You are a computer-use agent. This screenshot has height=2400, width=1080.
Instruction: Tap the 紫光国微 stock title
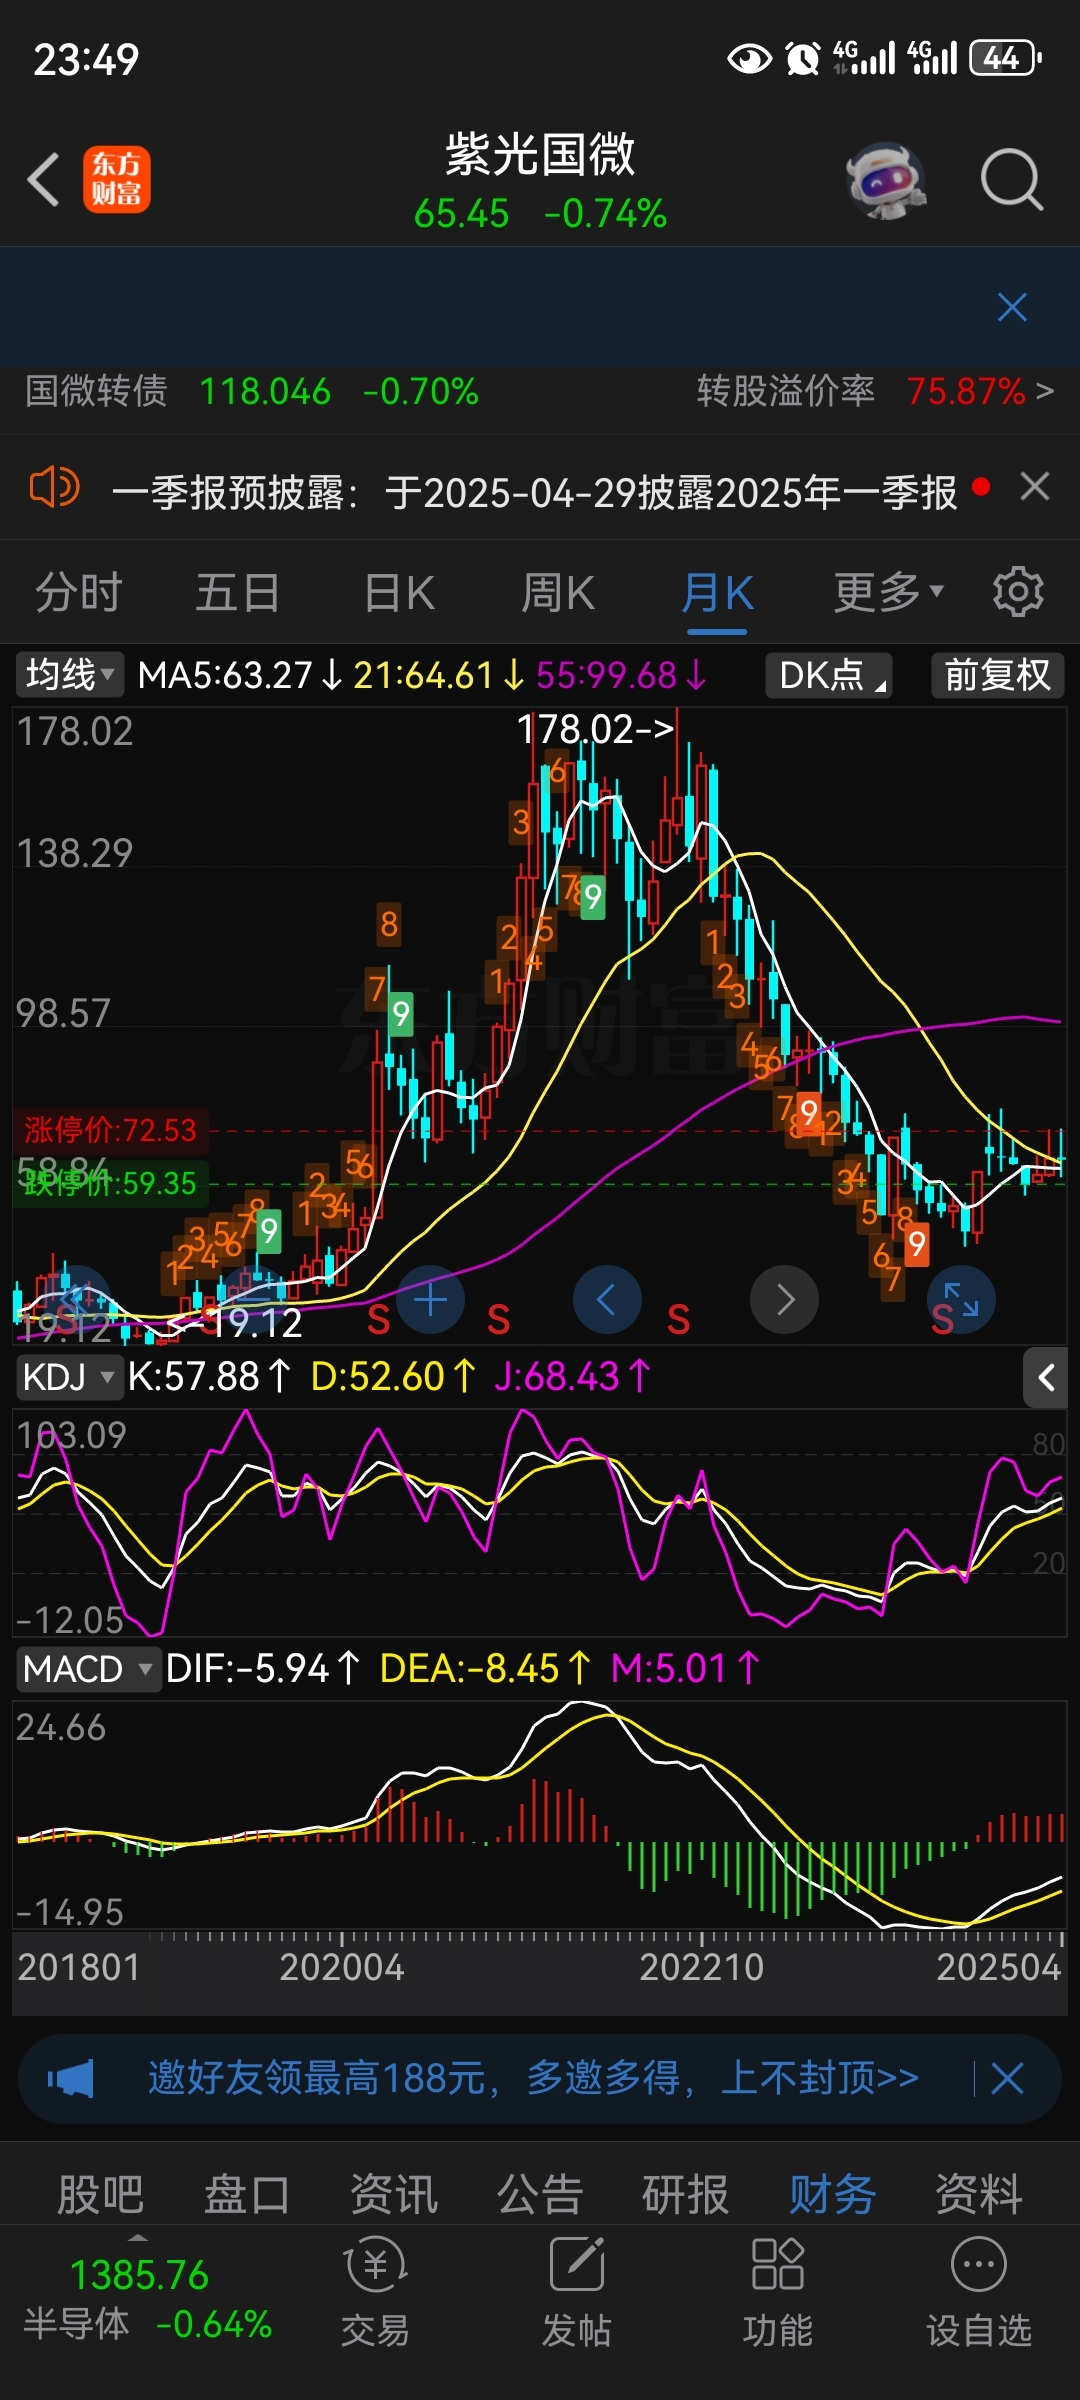point(540,155)
